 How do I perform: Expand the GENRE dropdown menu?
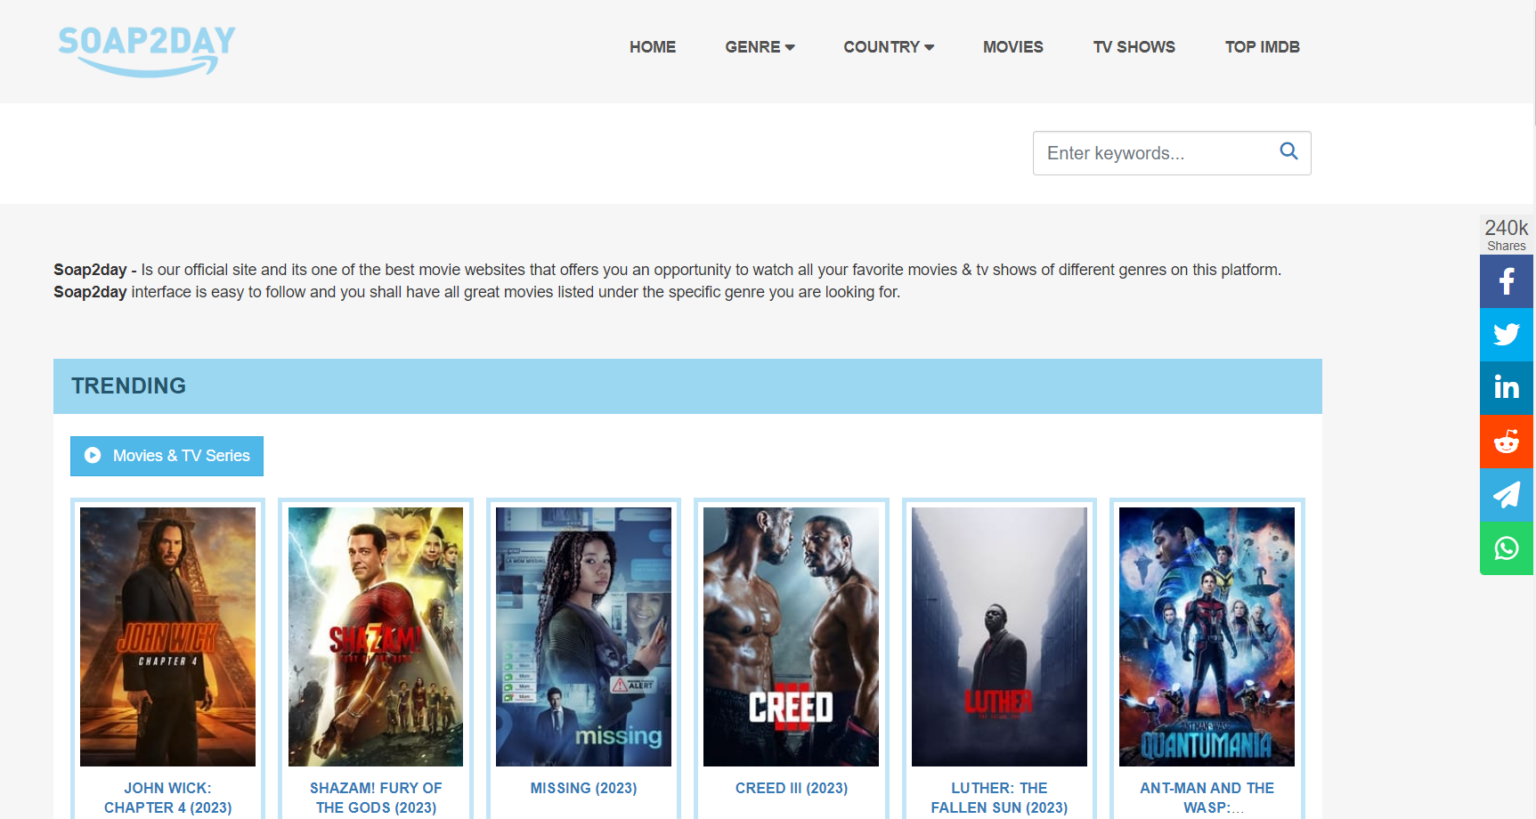(x=752, y=47)
